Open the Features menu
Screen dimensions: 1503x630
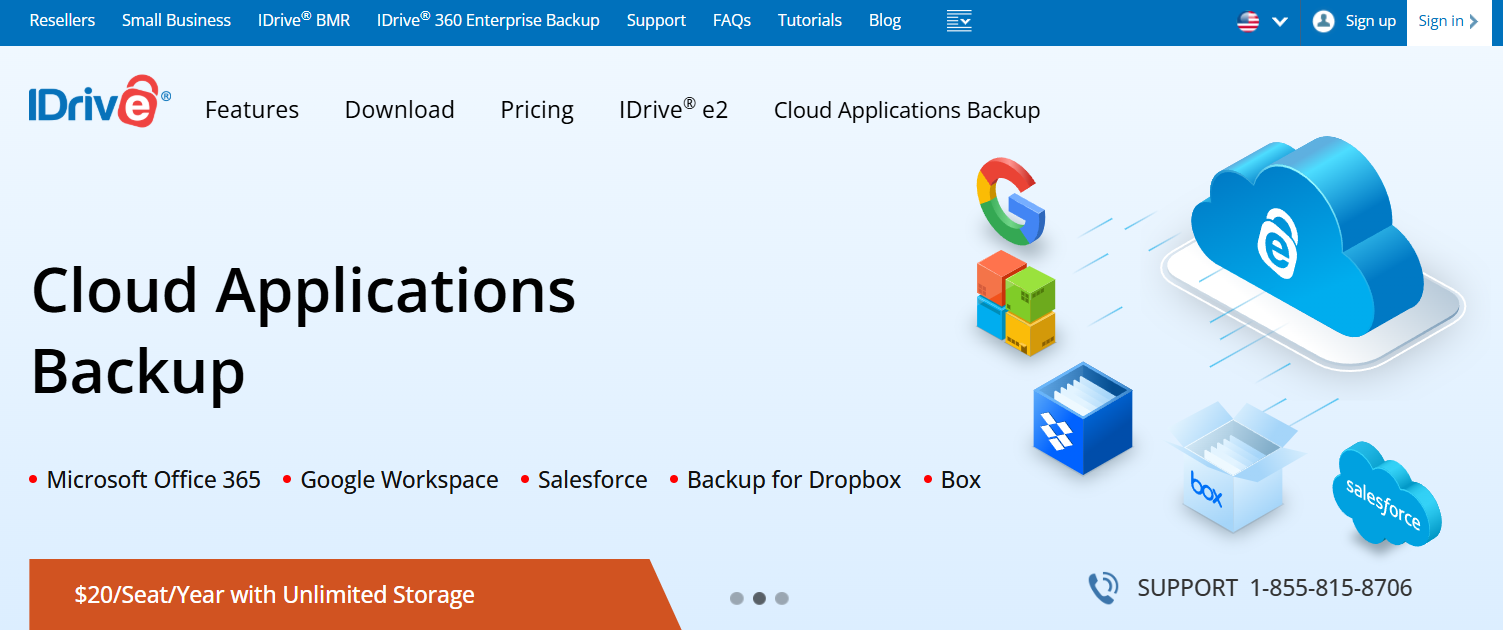point(252,110)
